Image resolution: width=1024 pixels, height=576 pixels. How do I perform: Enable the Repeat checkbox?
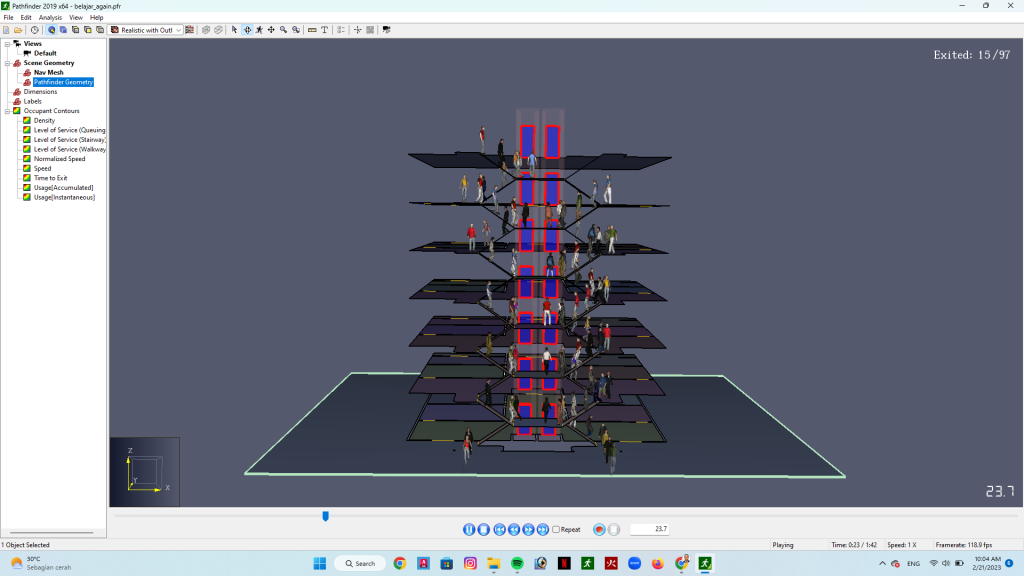tap(556, 529)
